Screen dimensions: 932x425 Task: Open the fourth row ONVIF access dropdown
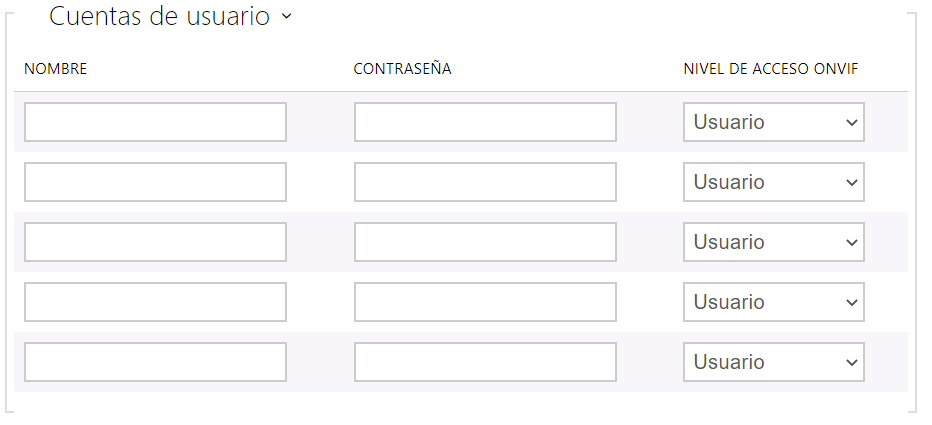[774, 302]
